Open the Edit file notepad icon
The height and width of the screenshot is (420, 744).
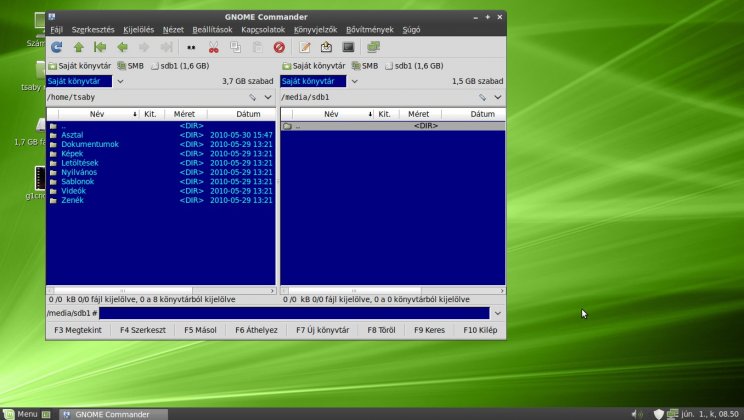(305, 47)
